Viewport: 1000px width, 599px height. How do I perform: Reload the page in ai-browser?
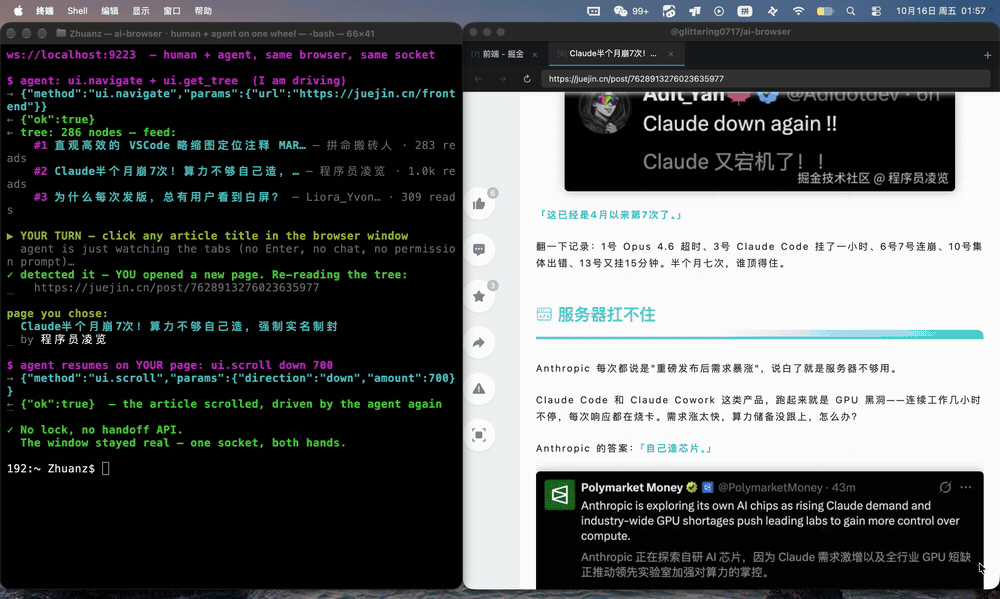pos(527,78)
